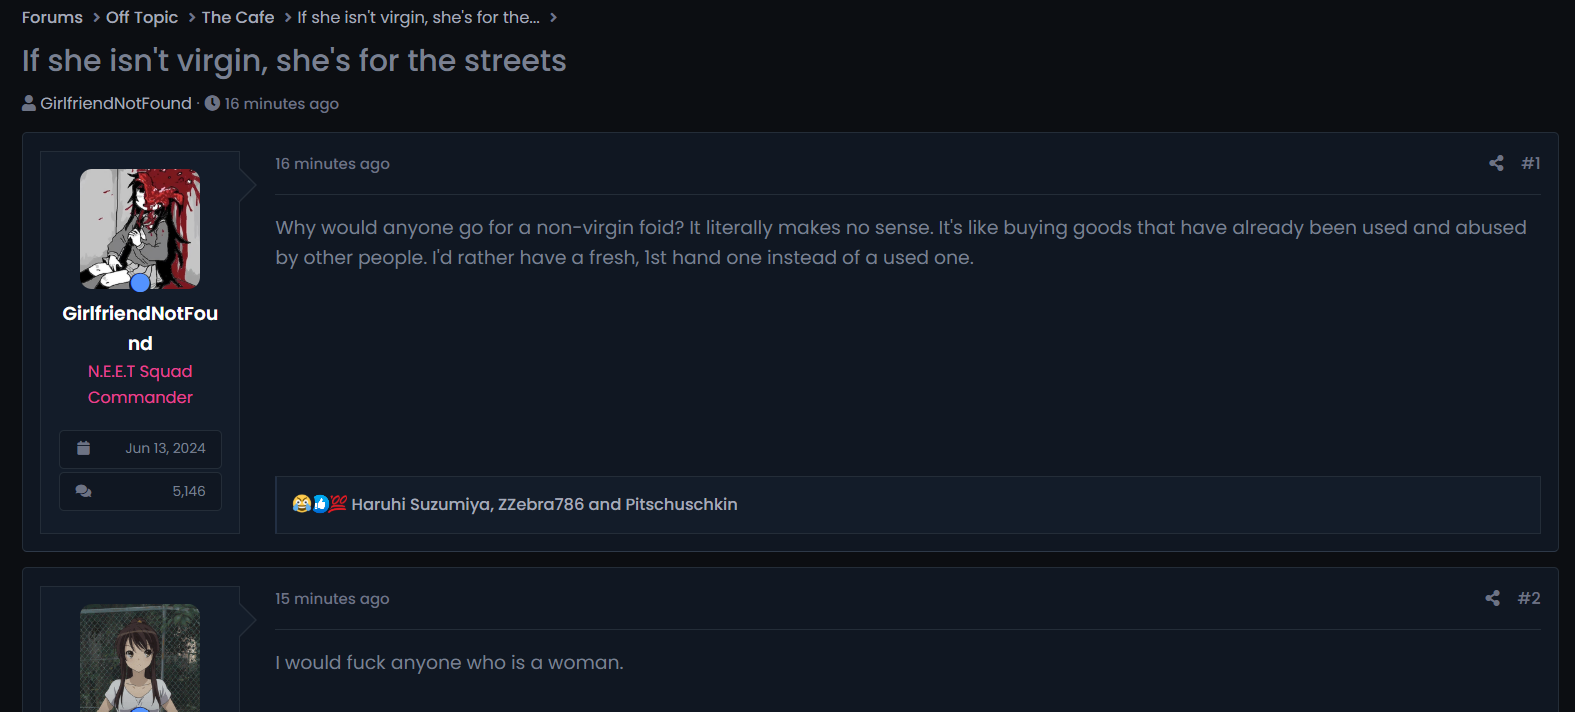Click the messages bubble icon beside 5,146

(x=84, y=491)
